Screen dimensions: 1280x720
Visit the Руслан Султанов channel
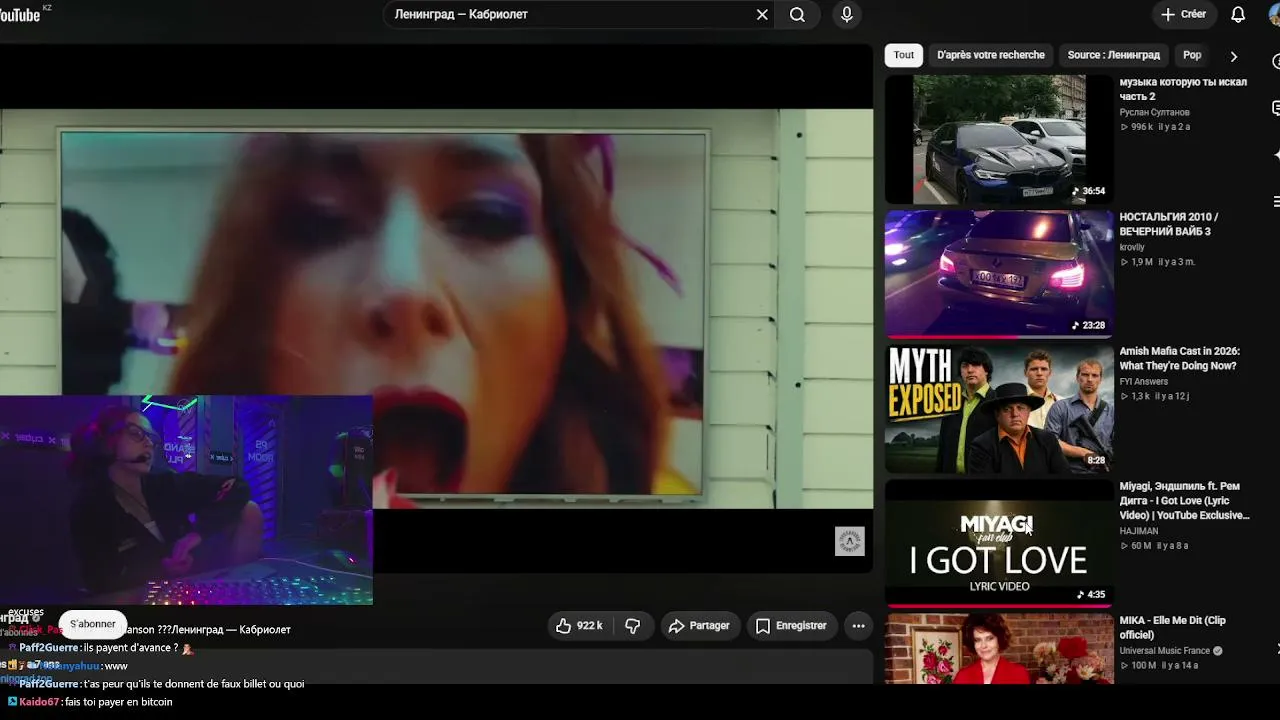(x=1155, y=112)
